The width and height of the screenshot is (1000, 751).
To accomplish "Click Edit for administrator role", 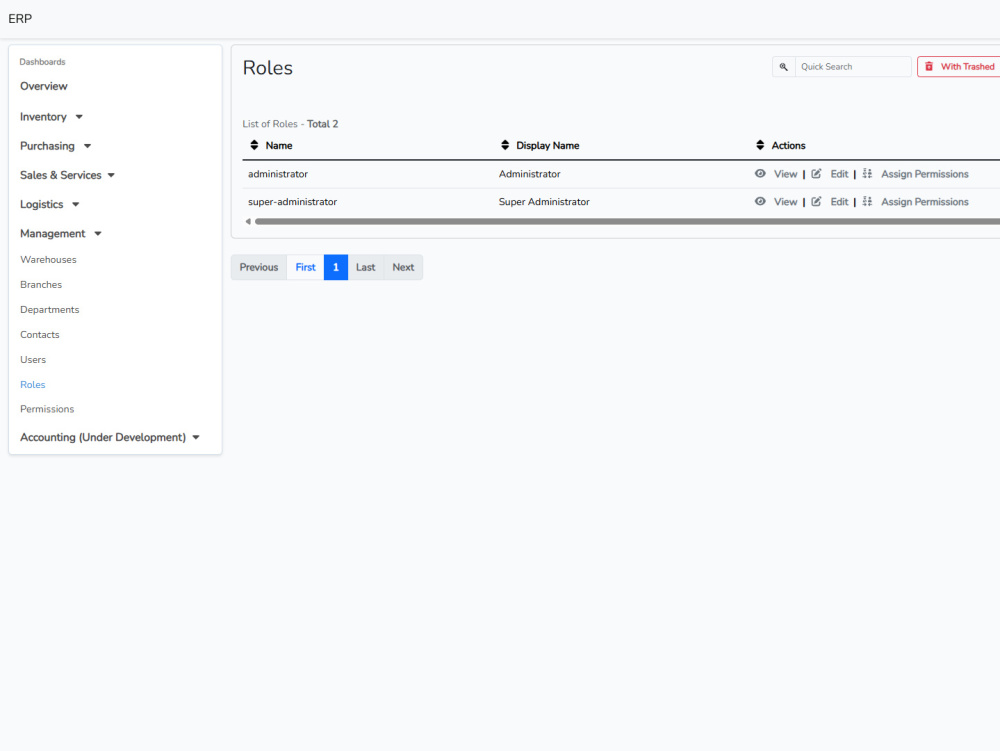I will click(839, 174).
